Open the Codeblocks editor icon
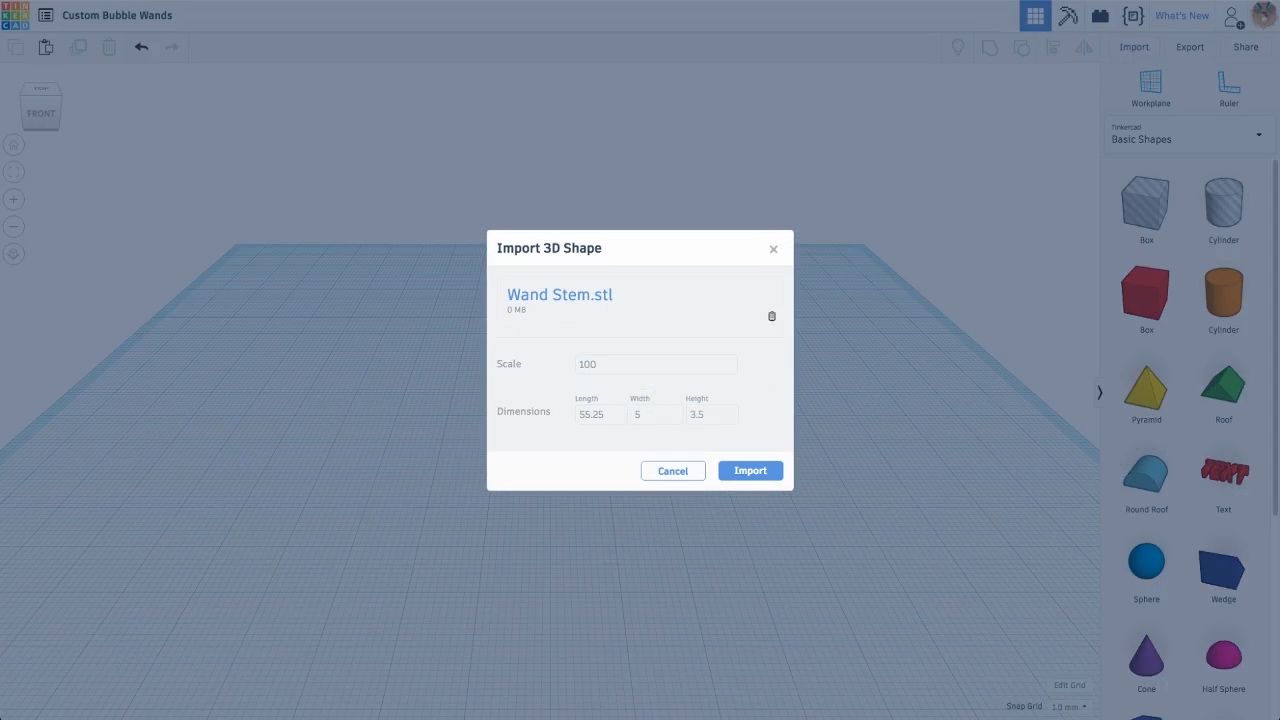Viewport: 1280px width, 720px height. click(x=1133, y=15)
